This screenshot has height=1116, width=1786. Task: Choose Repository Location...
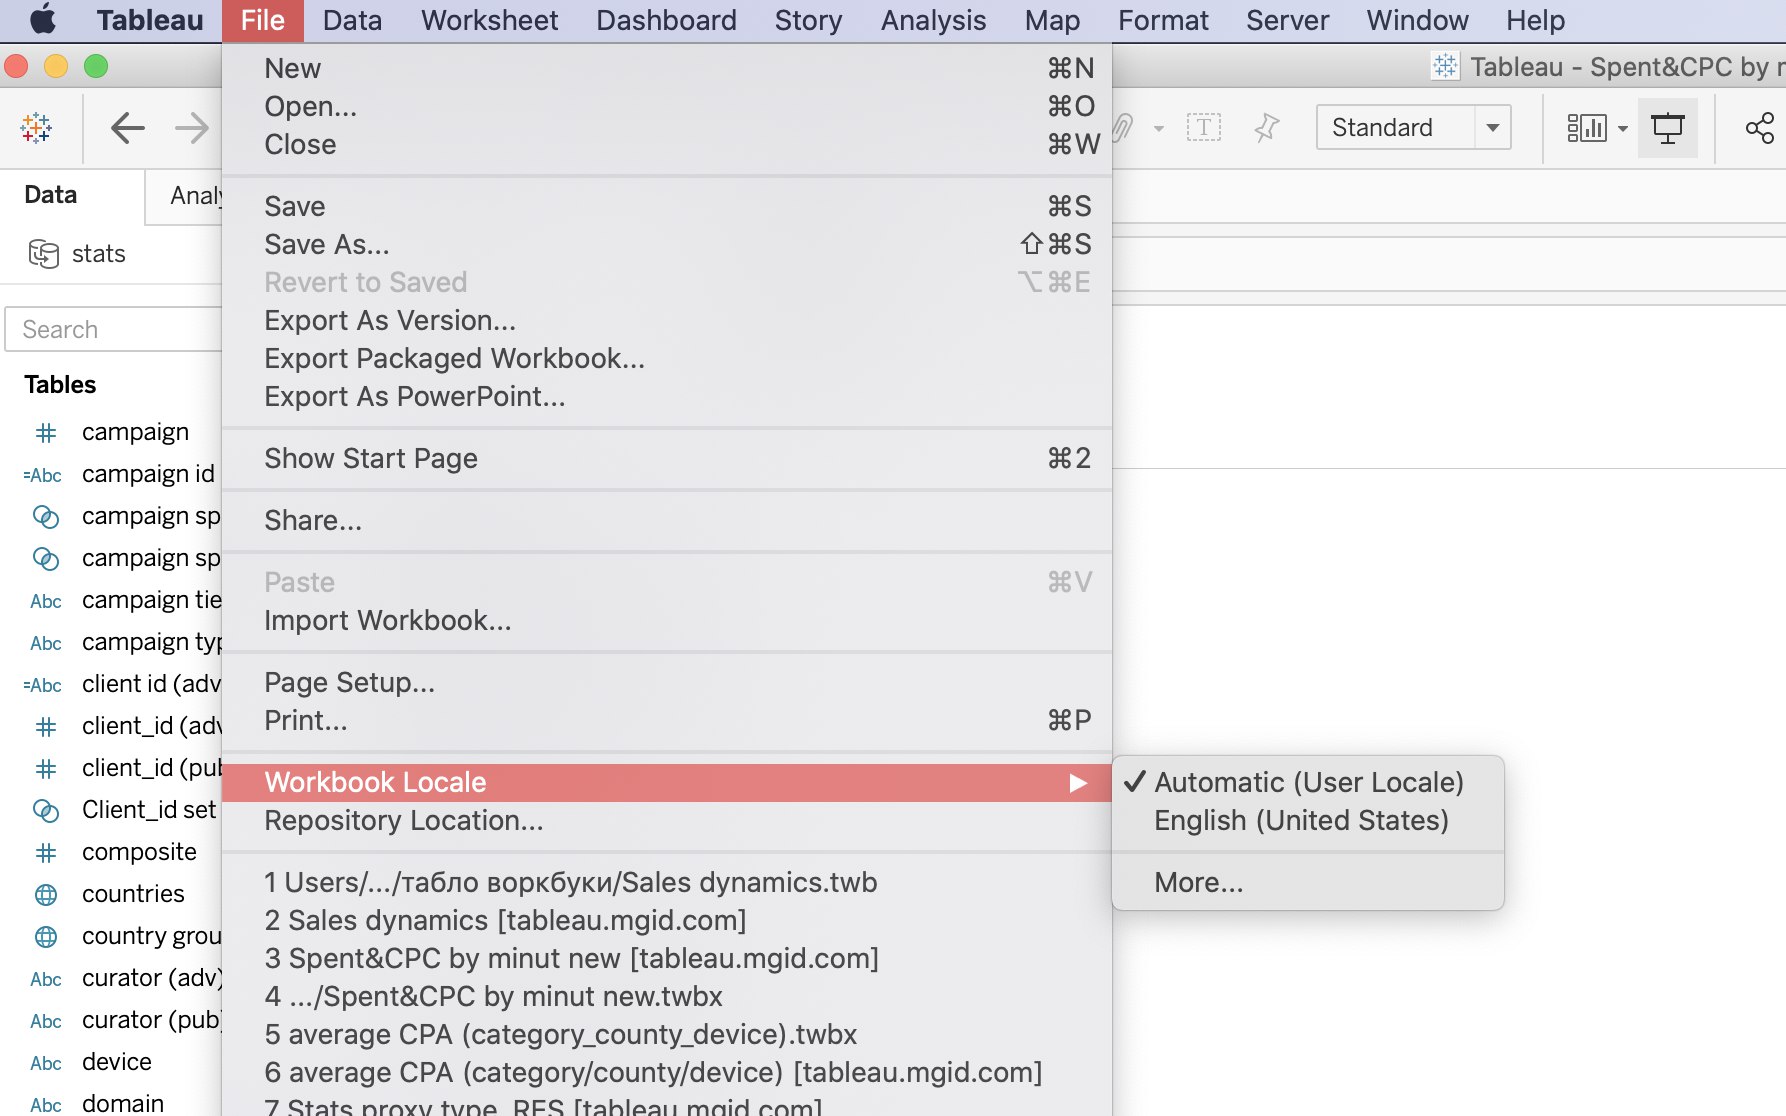click(x=667, y=820)
